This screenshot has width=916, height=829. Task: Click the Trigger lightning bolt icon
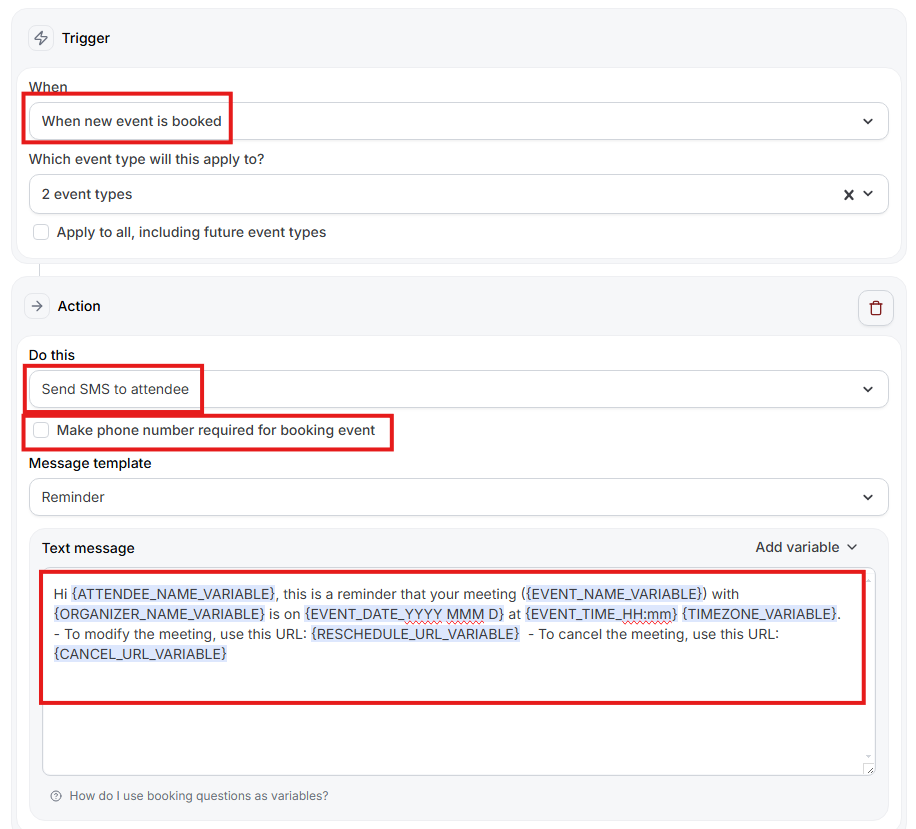tap(41, 38)
